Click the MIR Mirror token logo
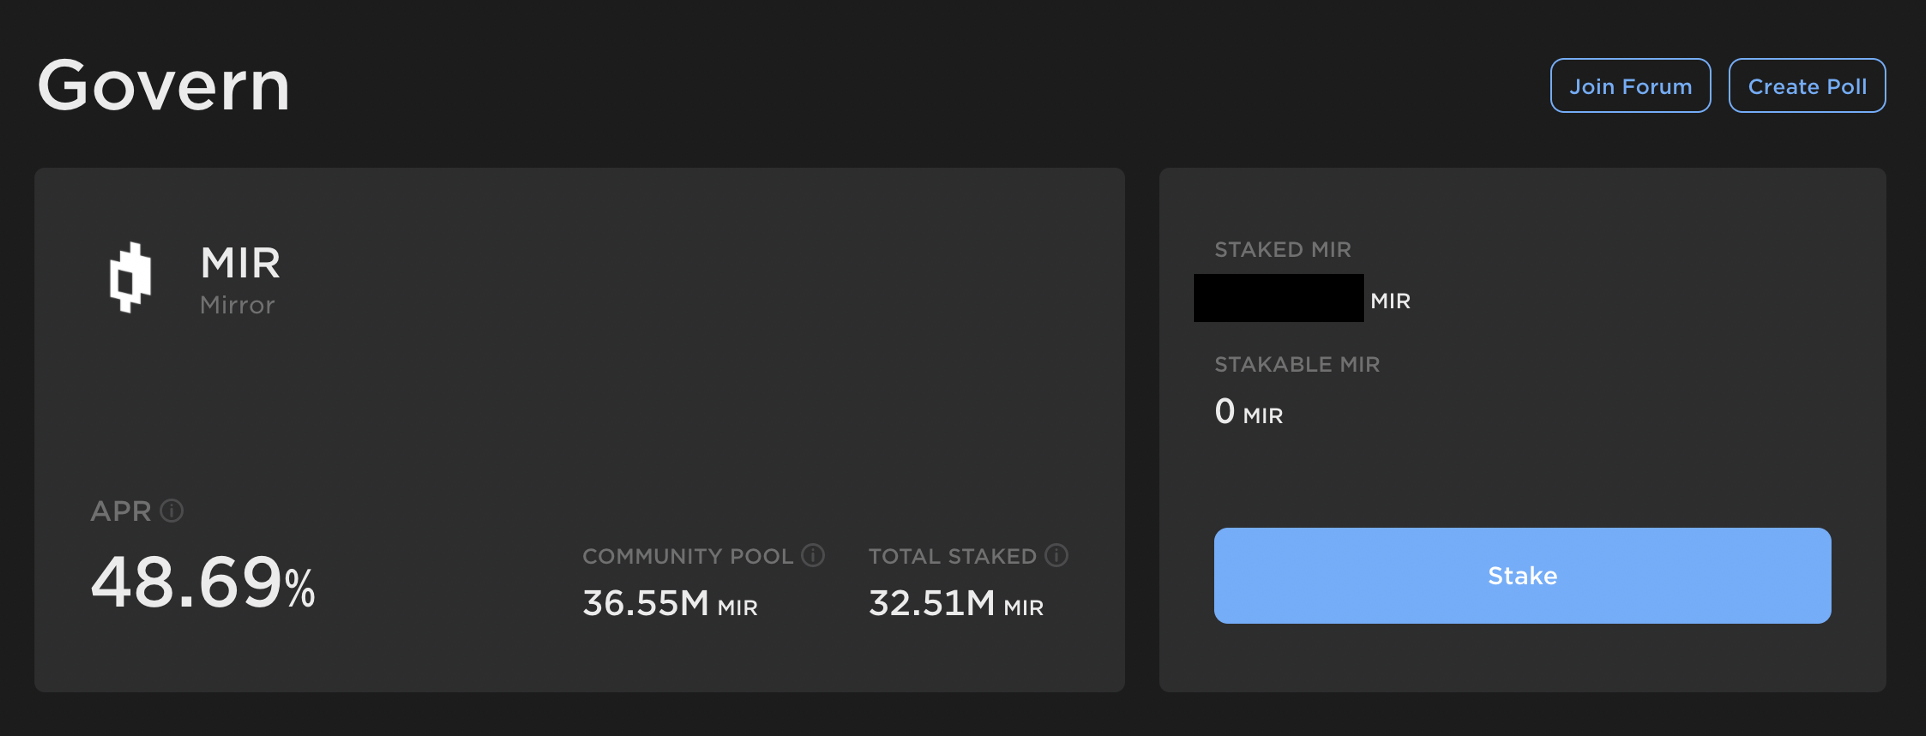 pyautogui.click(x=130, y=278)
